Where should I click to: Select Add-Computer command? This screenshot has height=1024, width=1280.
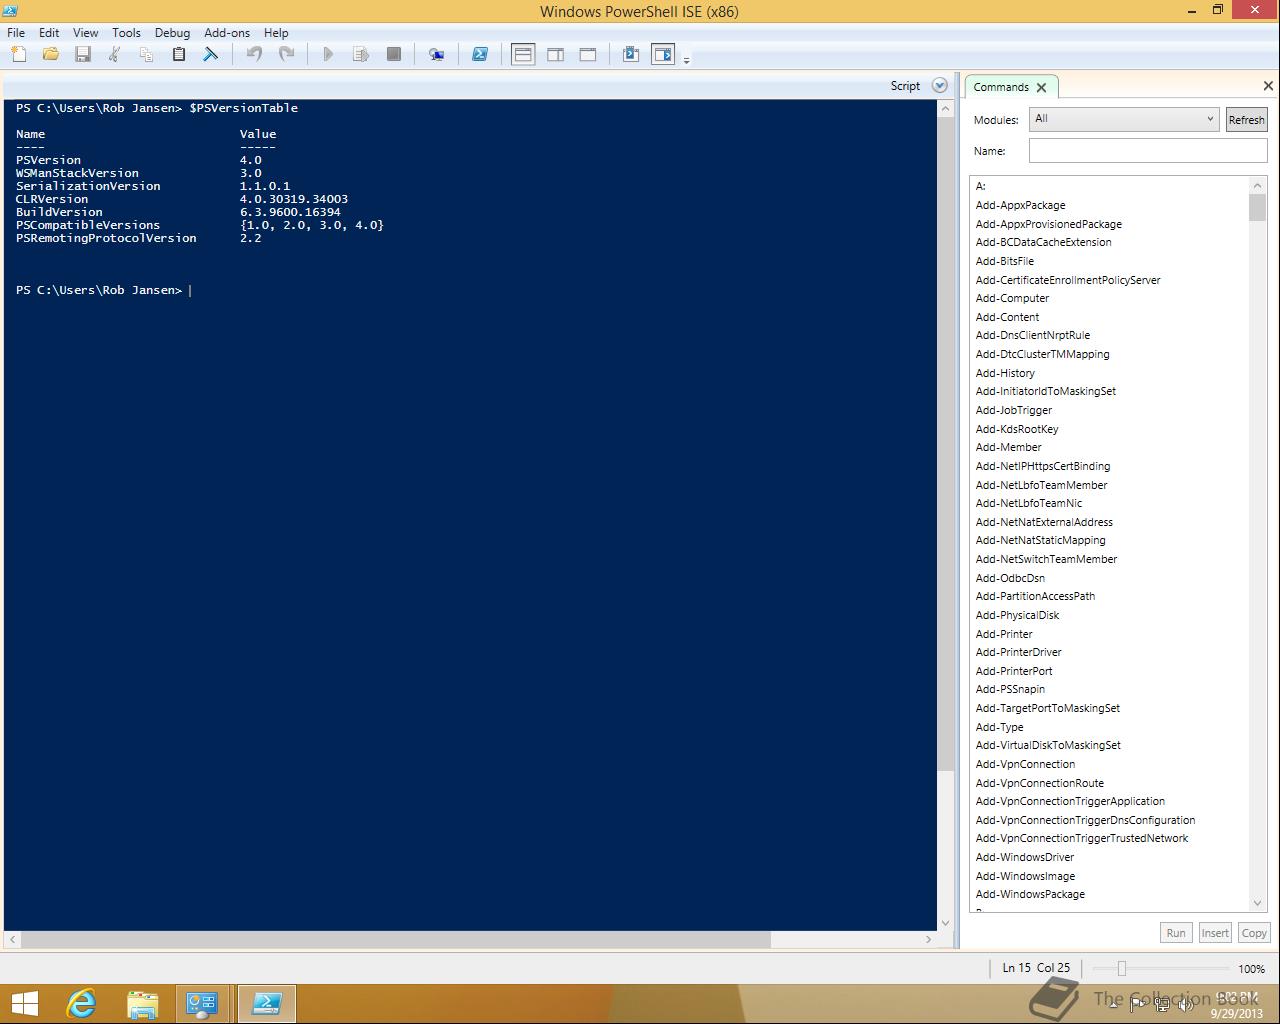[1012, 298]
